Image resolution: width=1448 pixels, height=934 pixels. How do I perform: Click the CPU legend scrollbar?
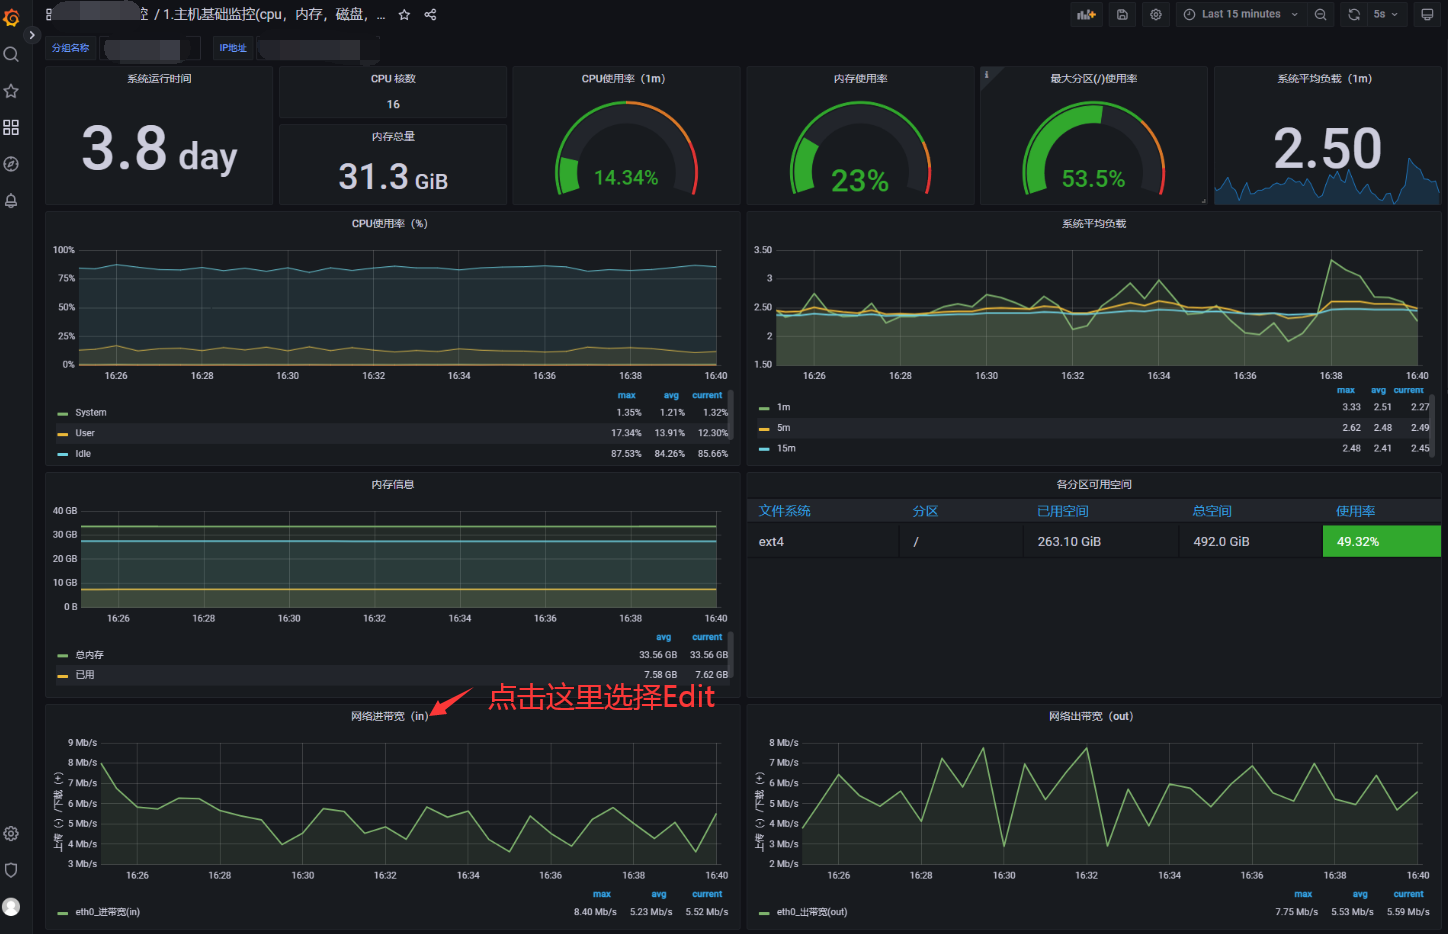coord(731,415)
